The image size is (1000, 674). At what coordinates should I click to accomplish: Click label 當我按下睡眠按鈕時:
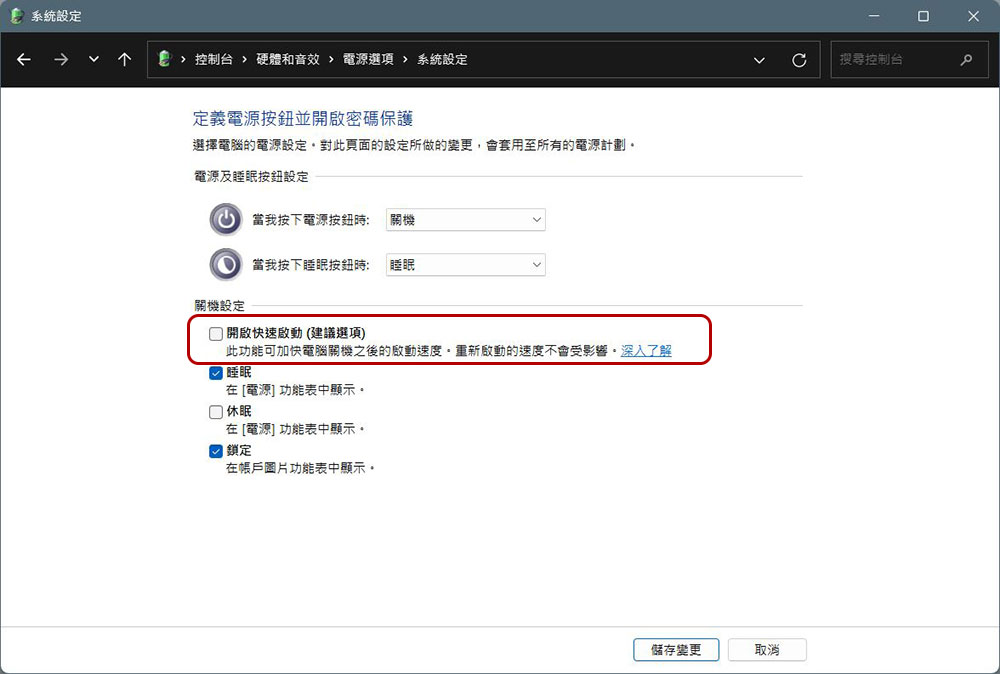point(311,265)
